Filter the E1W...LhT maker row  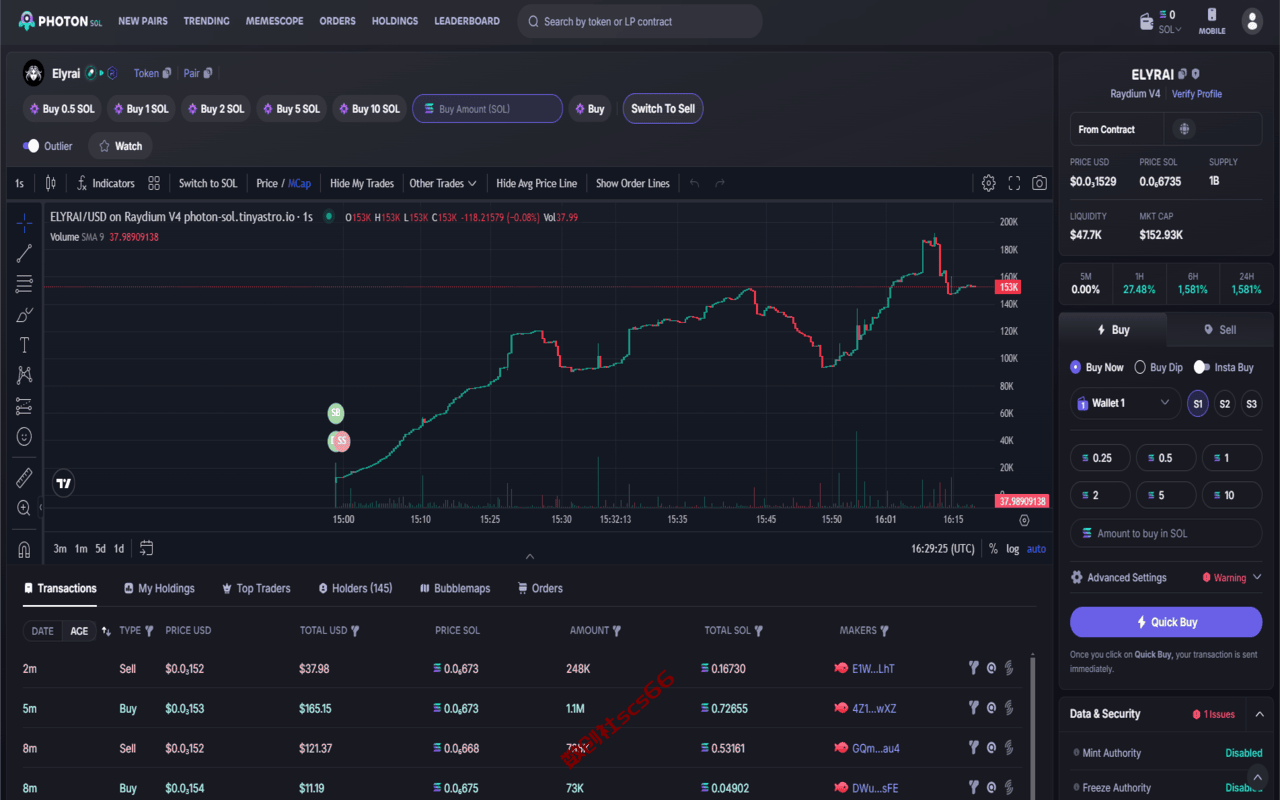[x=973, y=668]
